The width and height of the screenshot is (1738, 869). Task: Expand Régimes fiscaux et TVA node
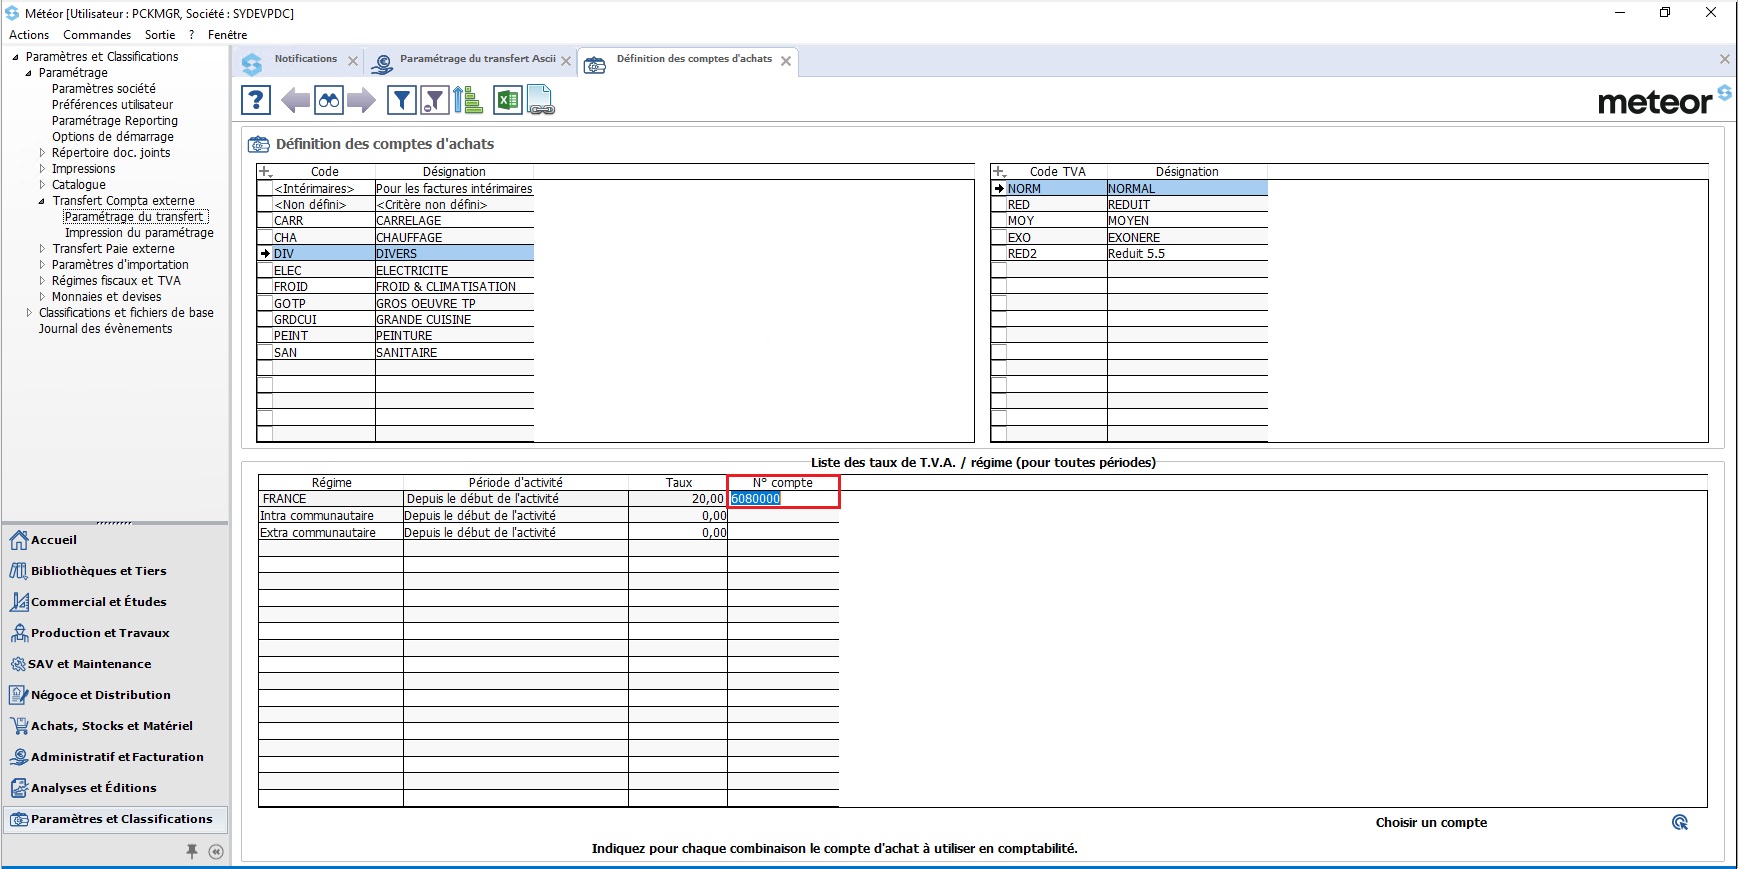[x=42, y=281]
